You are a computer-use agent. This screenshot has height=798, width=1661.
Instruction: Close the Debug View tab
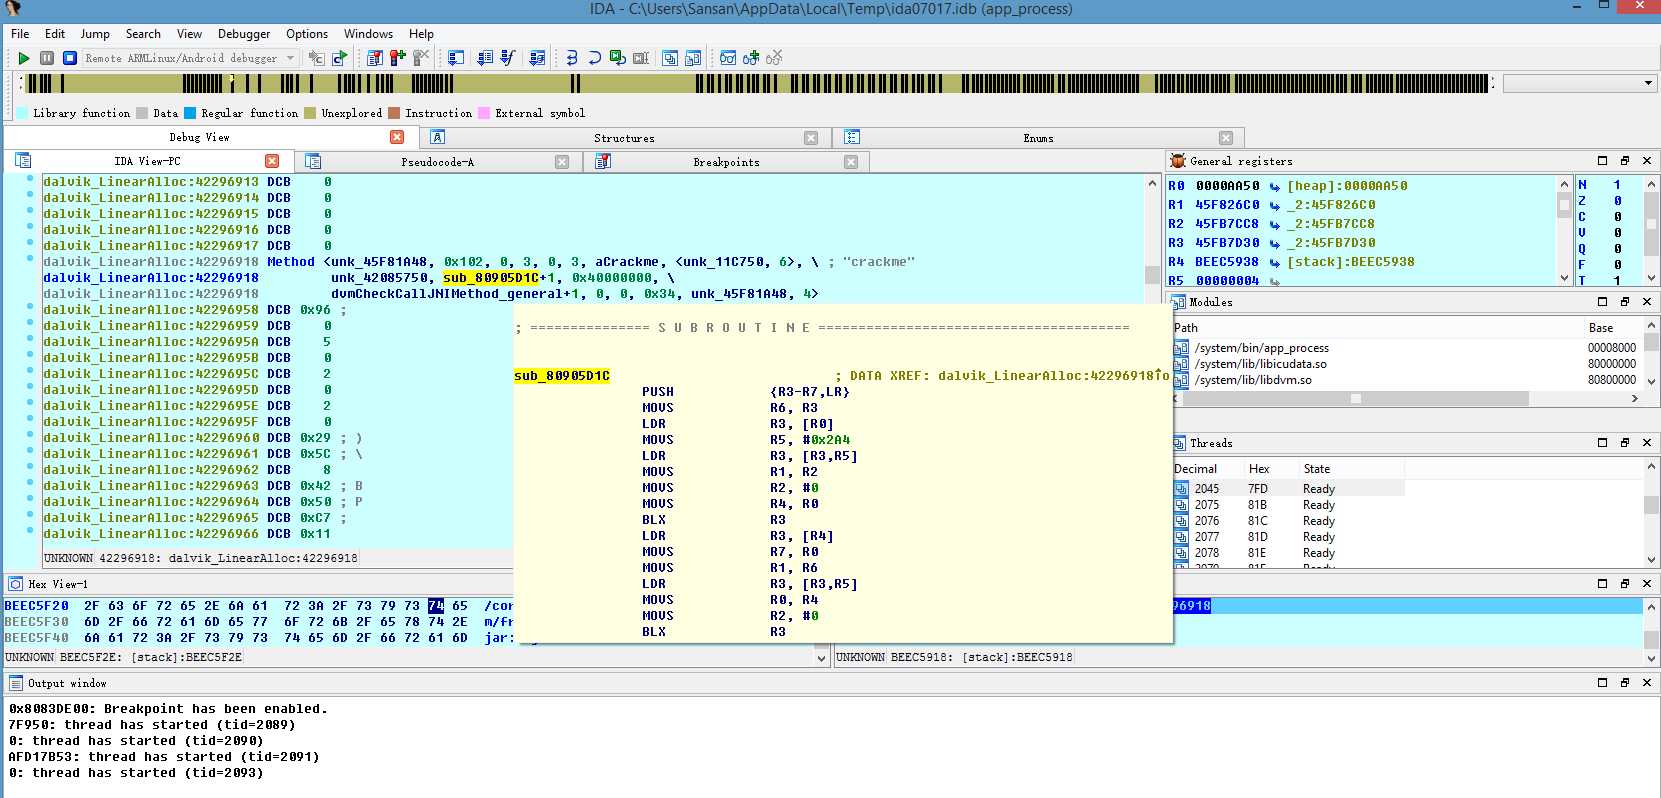[397, 137]
